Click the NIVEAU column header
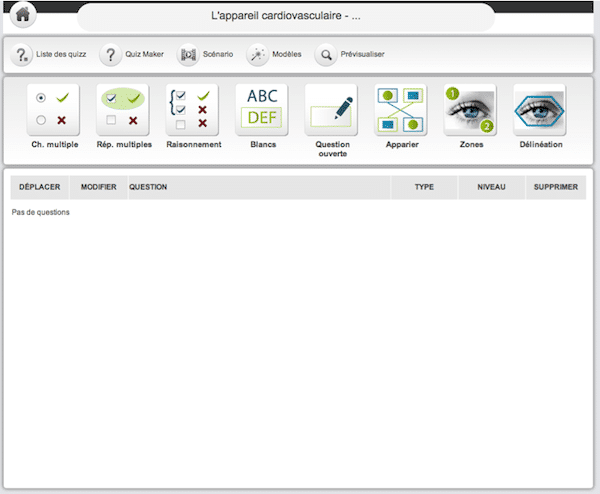Screen dimensions: 600x494 point(491,187)
